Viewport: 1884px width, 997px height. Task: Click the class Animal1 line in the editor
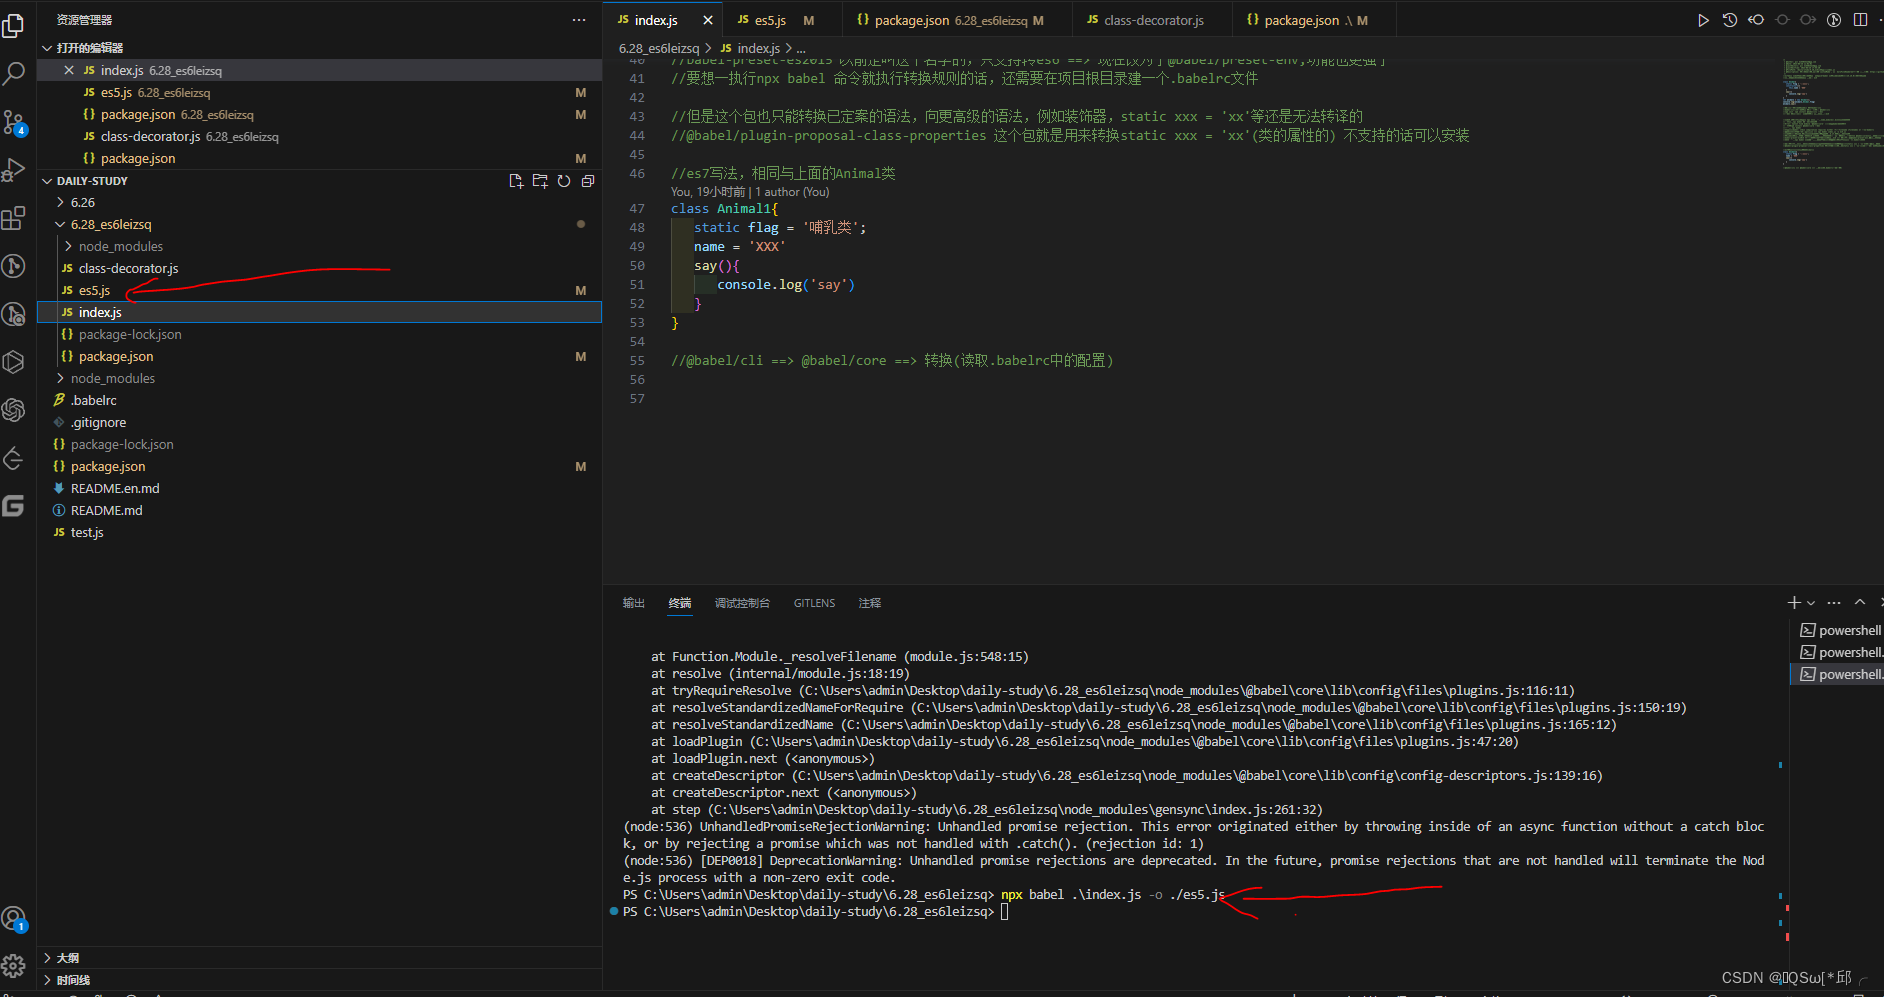[x=724, y=209]
